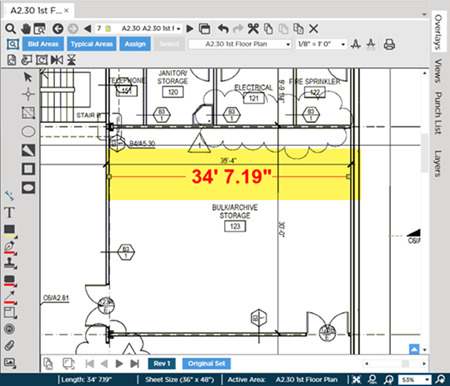This screenshot has width=450, height=386.
Task: Click the Bid Areas button
Action: 43,44
